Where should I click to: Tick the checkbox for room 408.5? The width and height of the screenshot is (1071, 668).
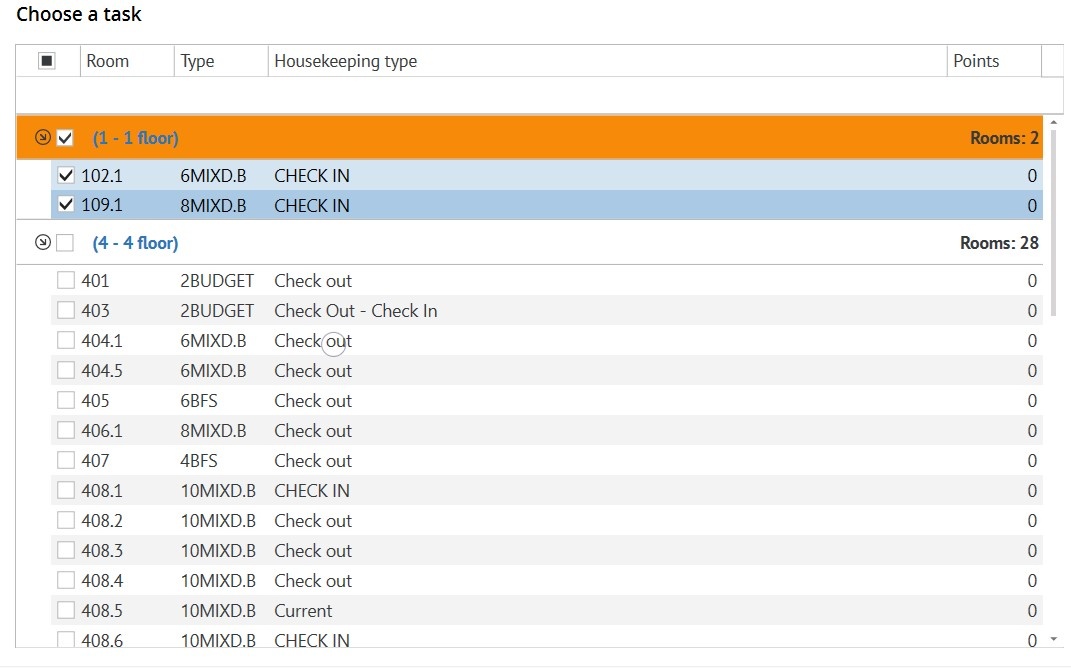[66, 611]
